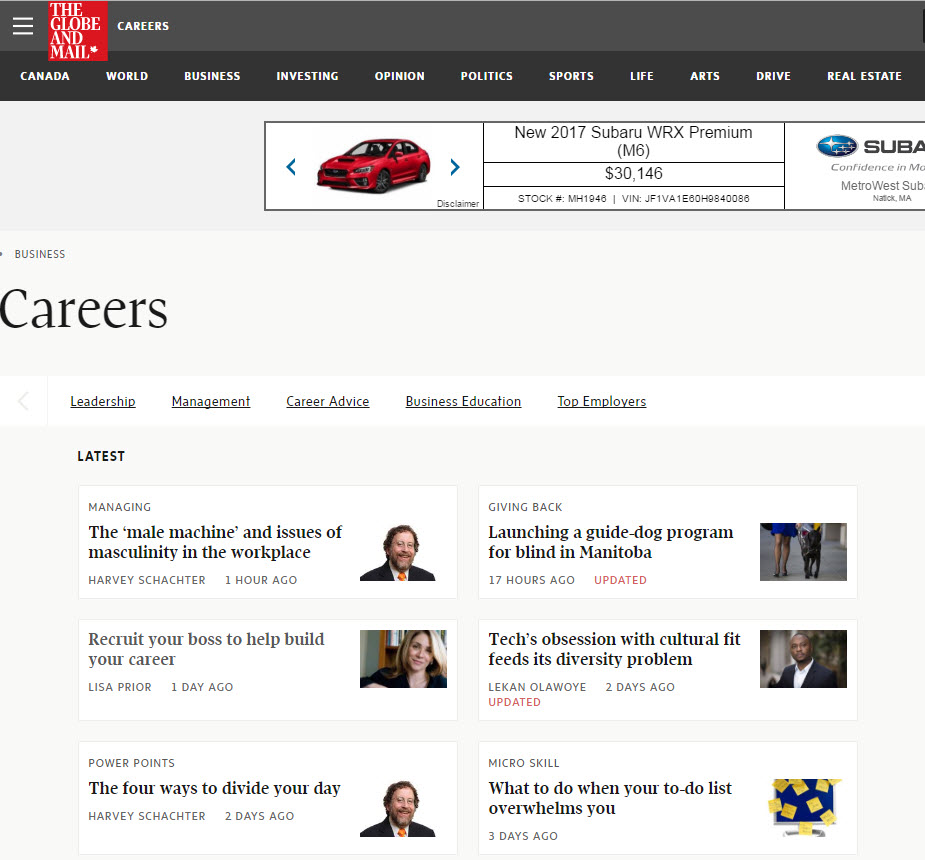Click the sticky notes monitor thumbnail
Viewport: 925px width, 860px height.
[803, 807]
